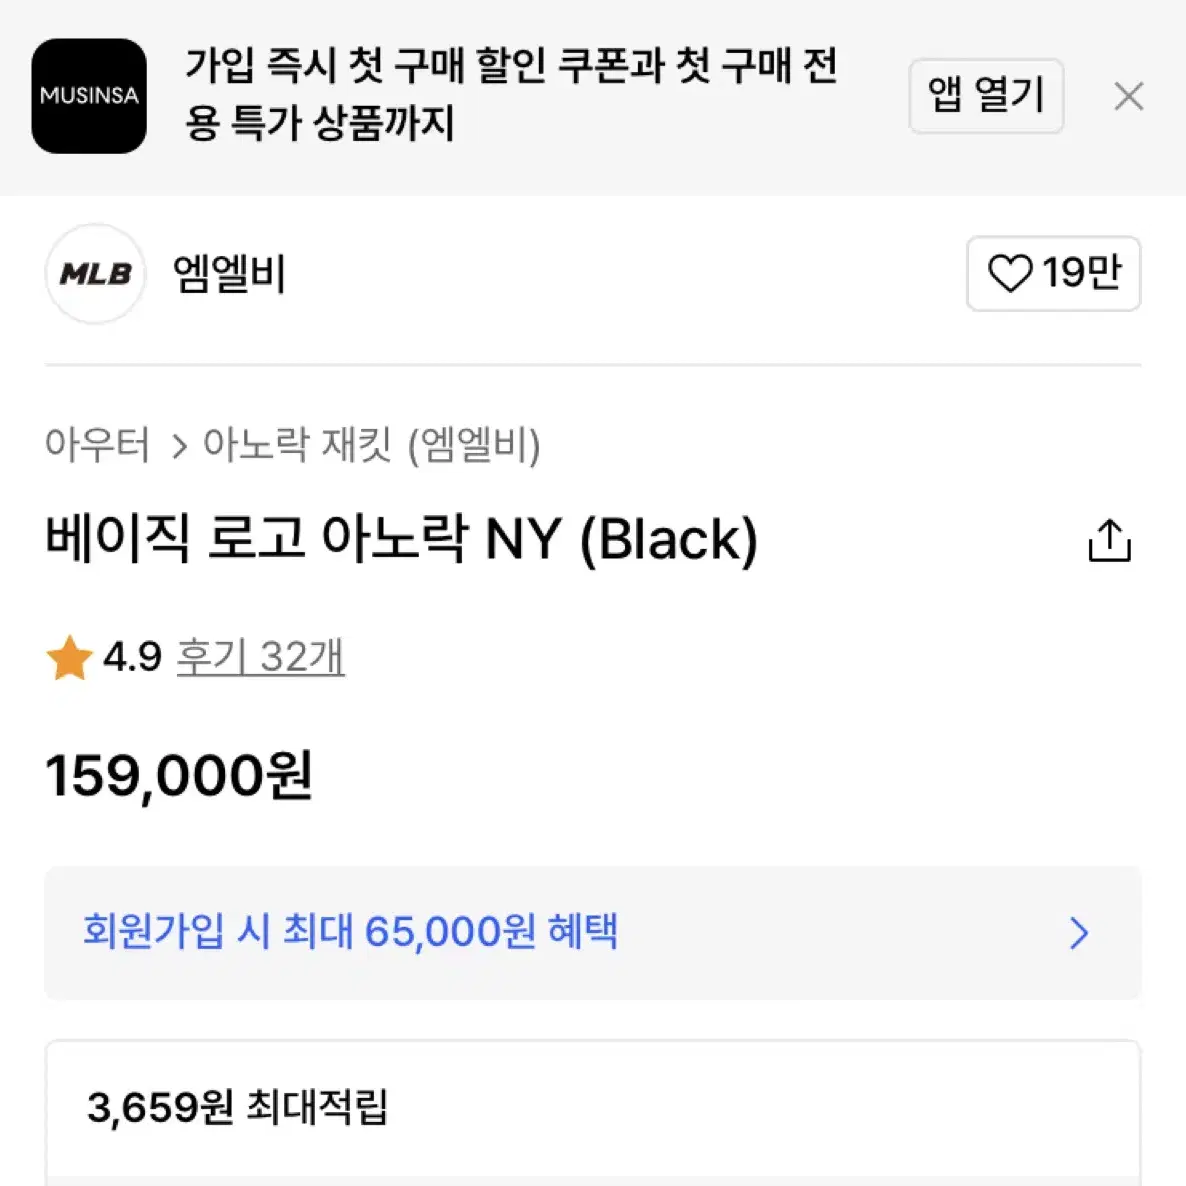Share the product with share icon
1186x1186 pixels.
[x=1110, y=540]
